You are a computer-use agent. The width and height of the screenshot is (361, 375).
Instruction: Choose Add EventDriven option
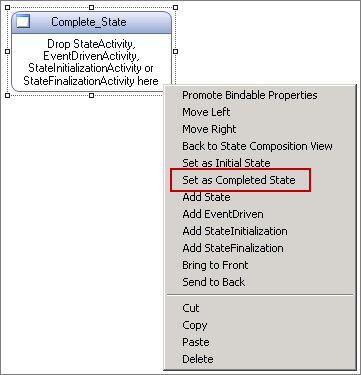point(223,214)
